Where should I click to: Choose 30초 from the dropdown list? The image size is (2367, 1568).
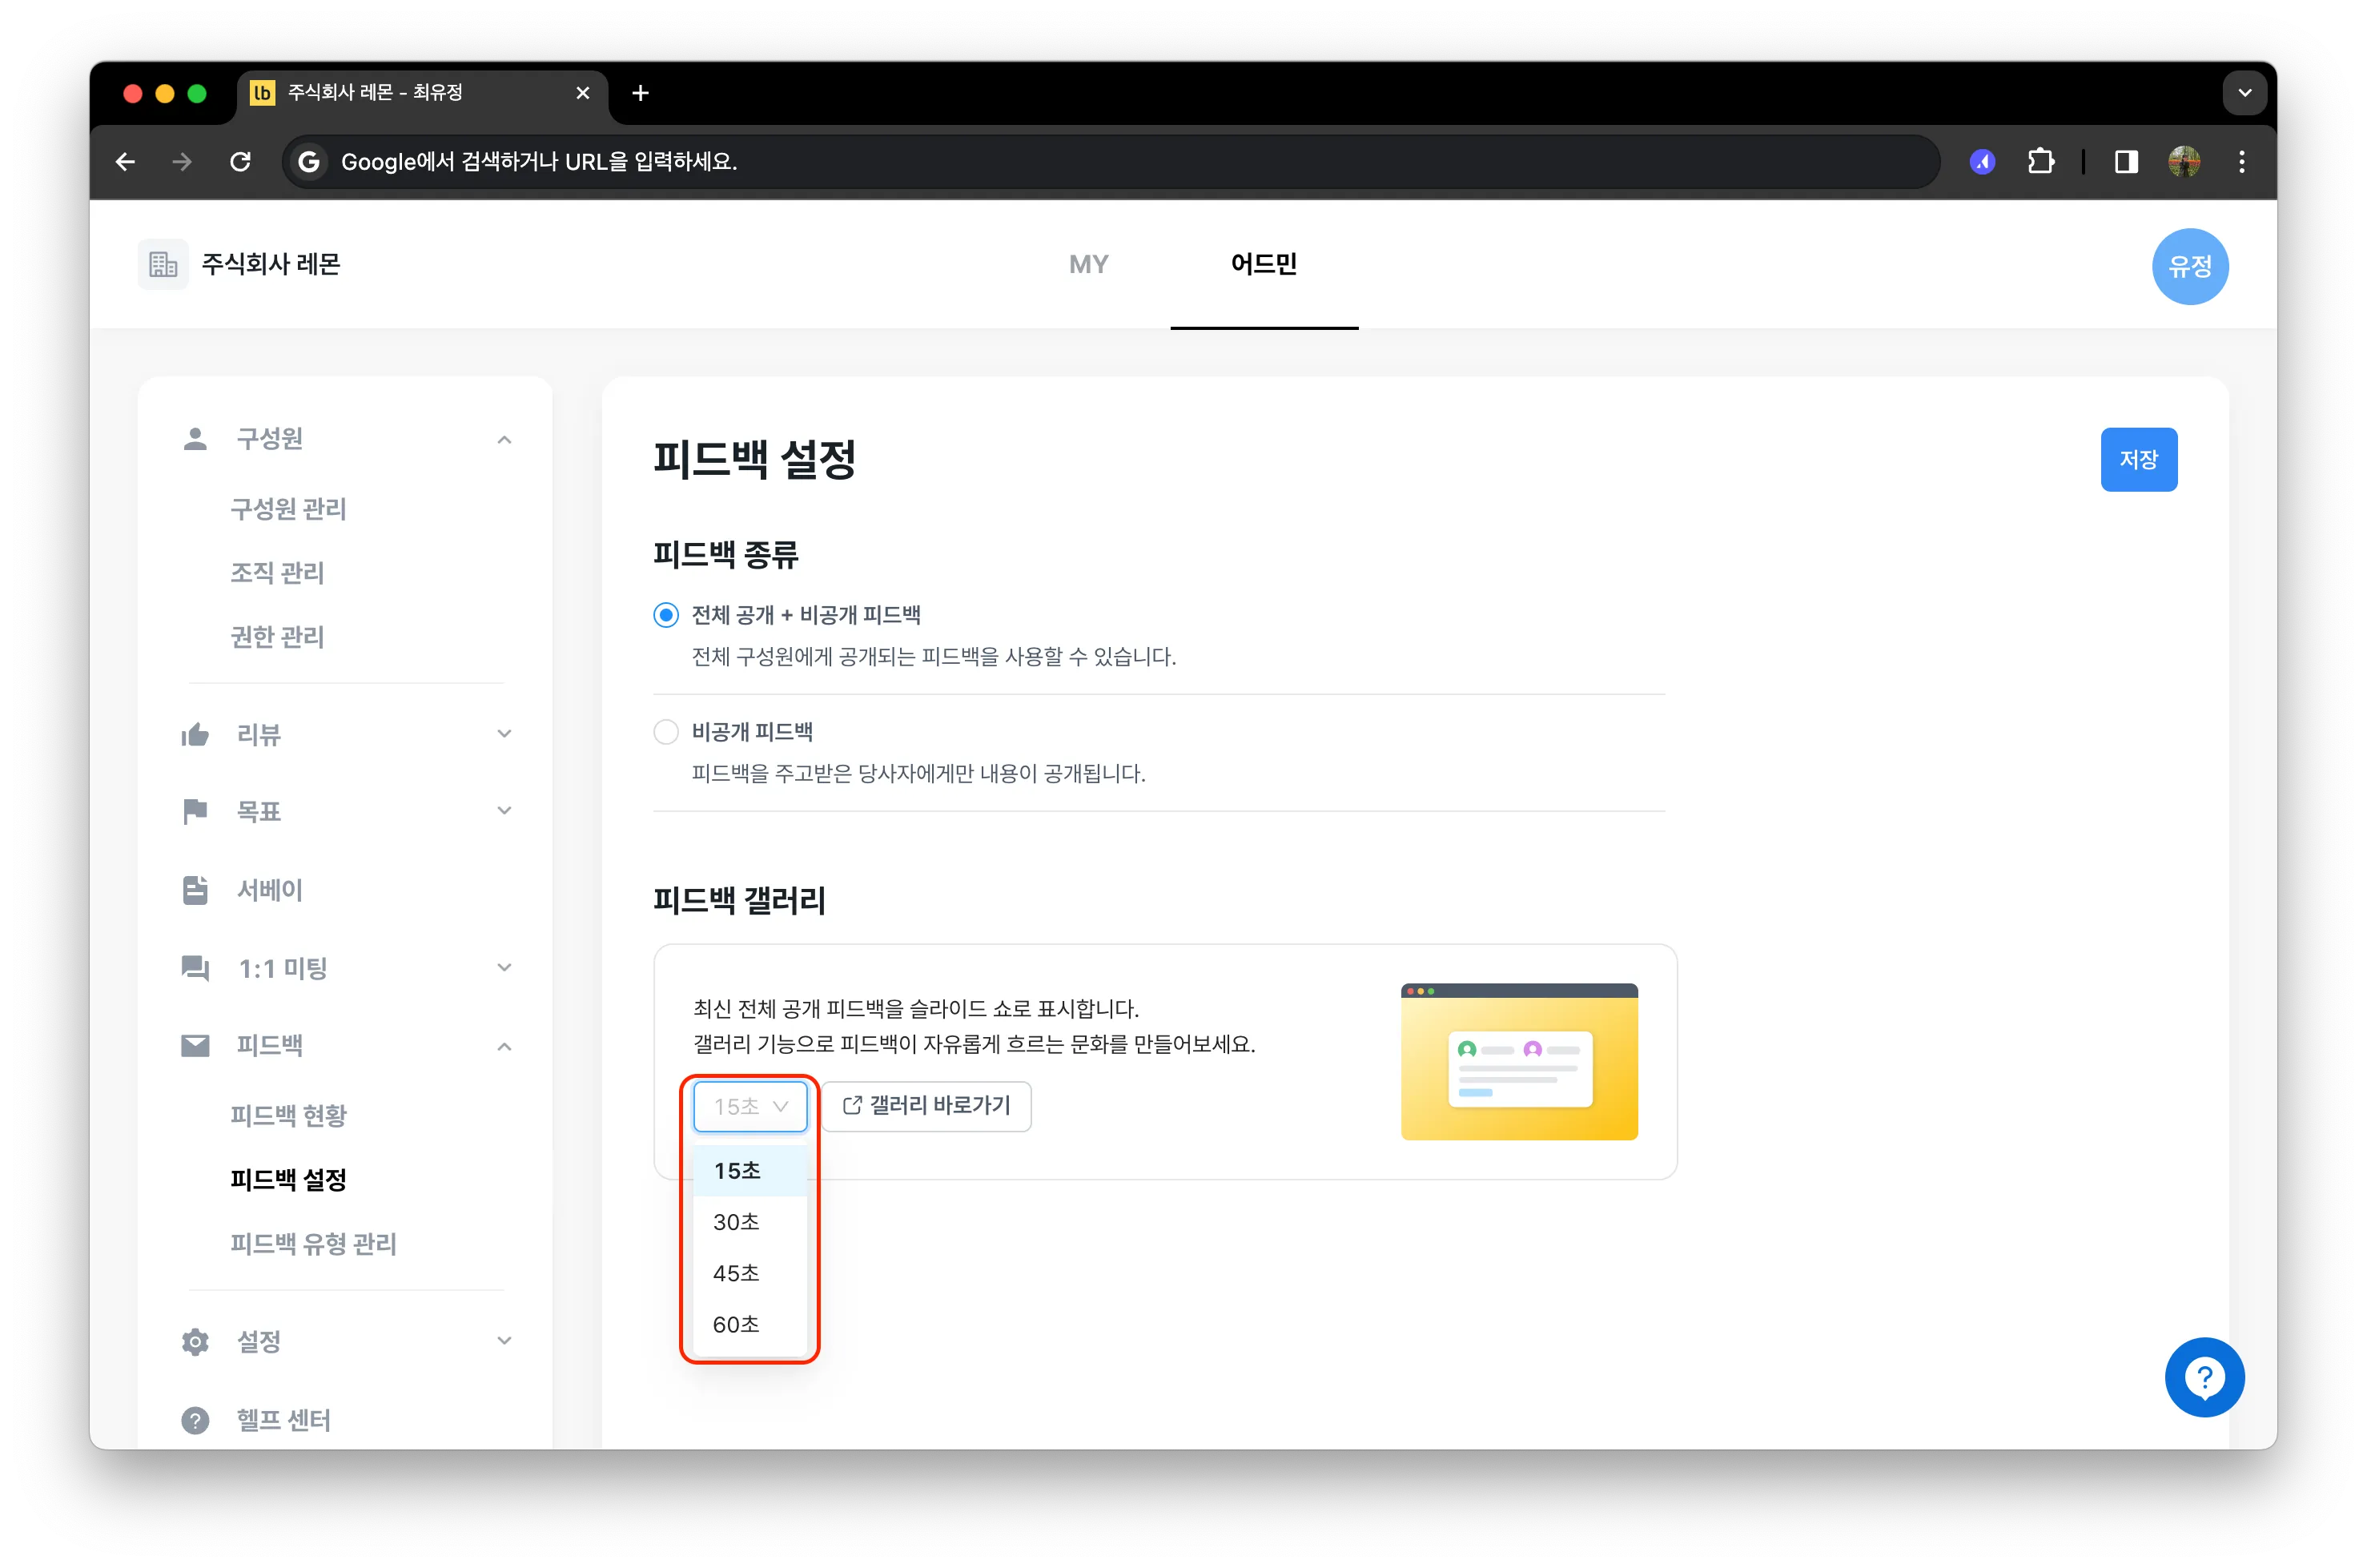750,1222
